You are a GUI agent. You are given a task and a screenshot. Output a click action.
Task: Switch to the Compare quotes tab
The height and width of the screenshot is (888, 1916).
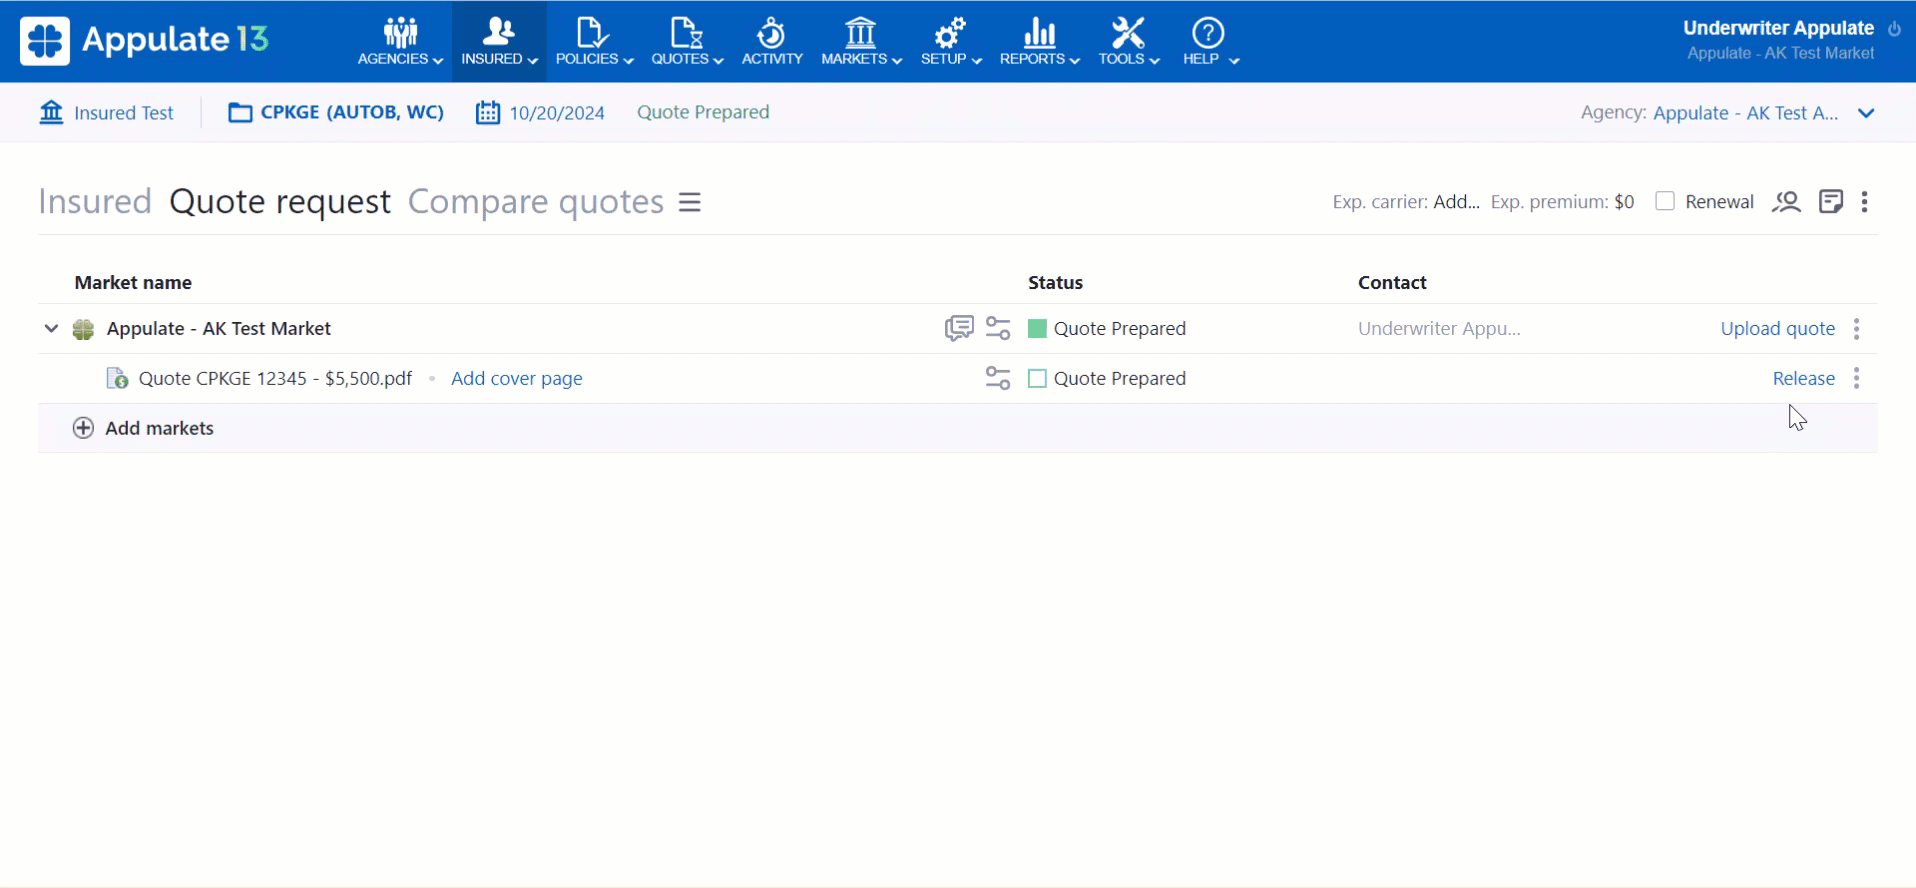click(535, 202)
